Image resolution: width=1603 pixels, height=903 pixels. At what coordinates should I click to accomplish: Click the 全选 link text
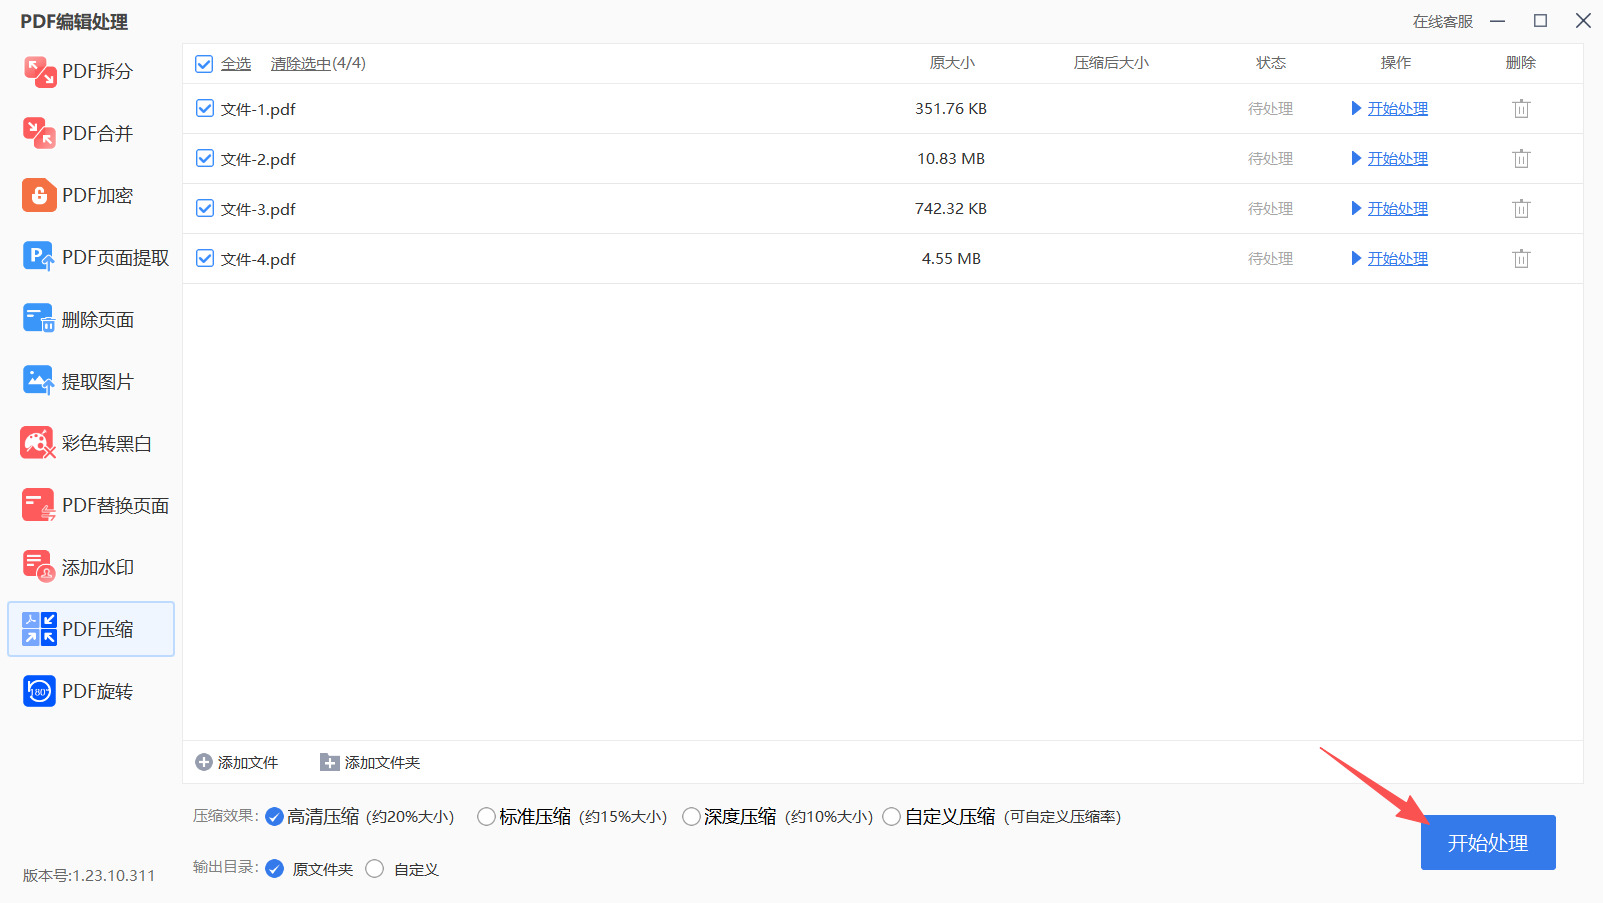[236, 64]
